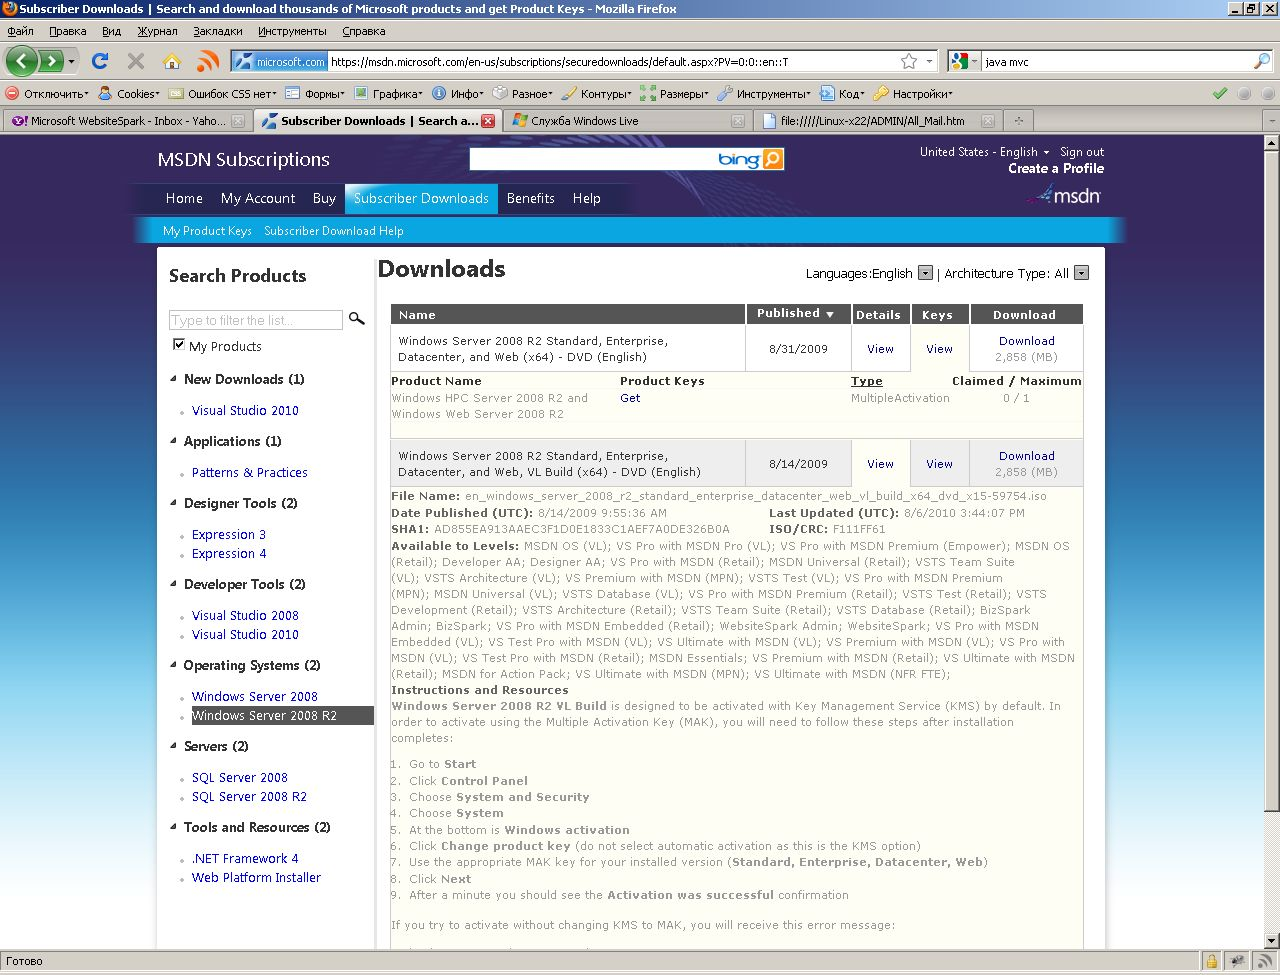
Task: Open the list-all-tabs dropdown arrow
Action: [1272, 121]
